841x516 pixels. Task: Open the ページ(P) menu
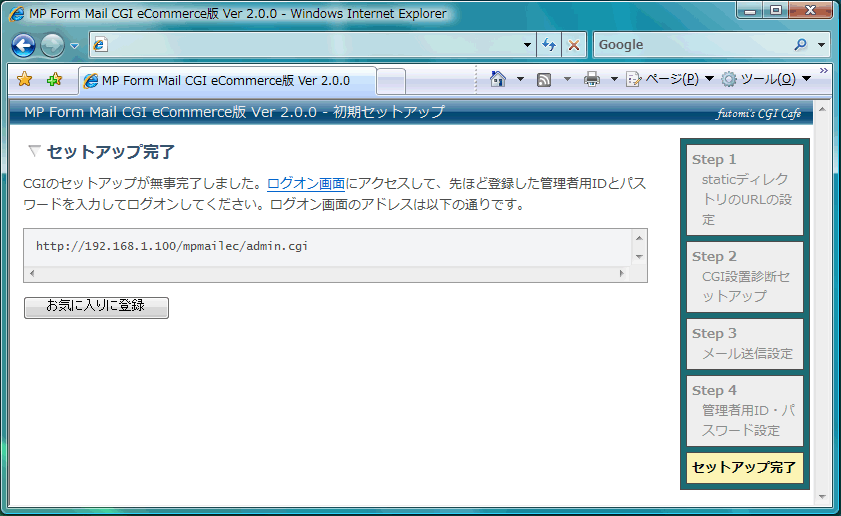click(670, 79)
